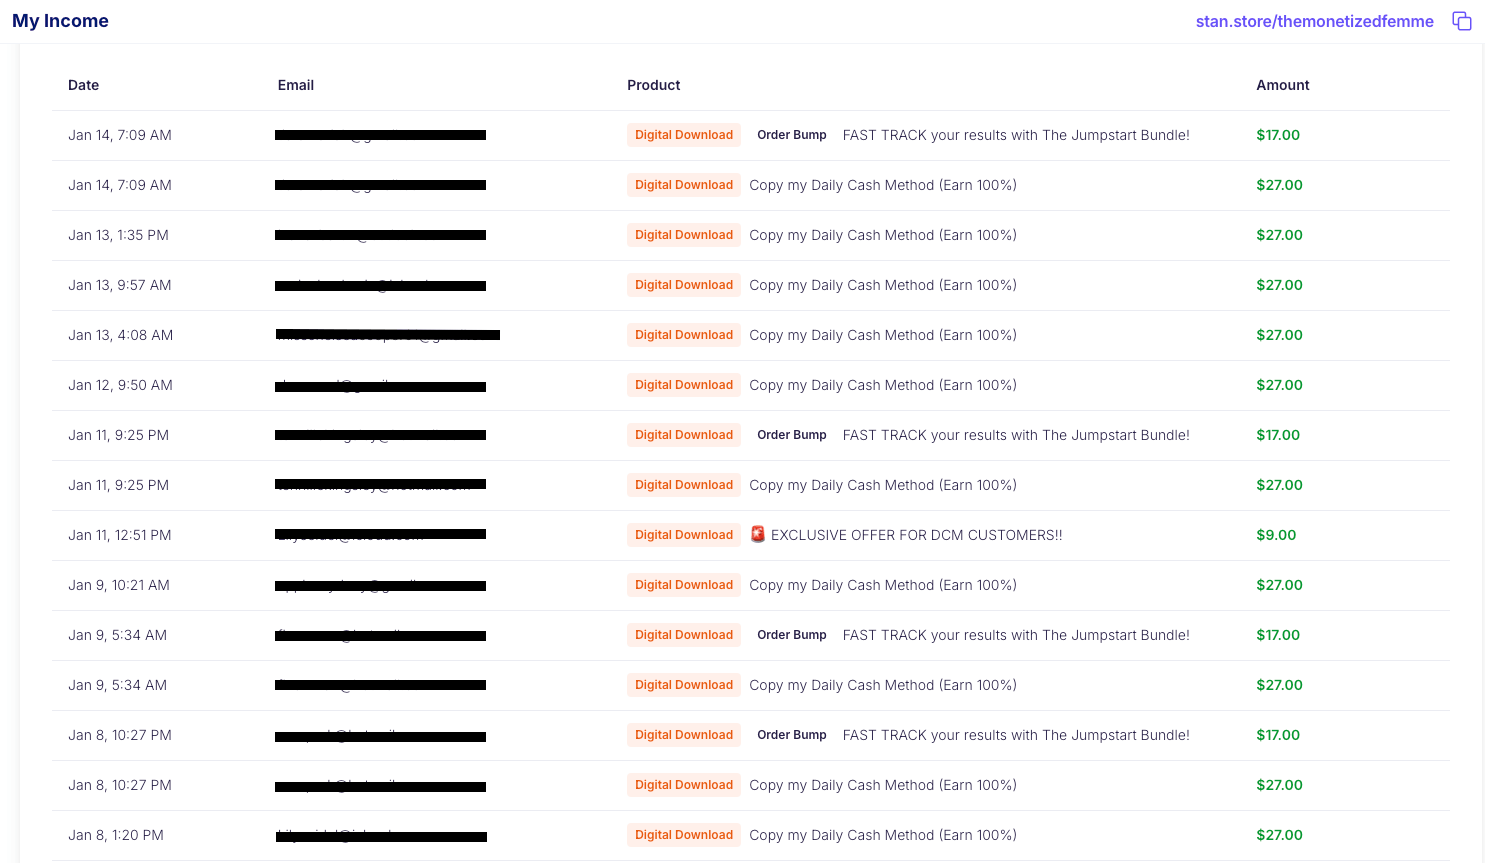Click the Digital Download tag for Jan 13, 9:57 AM
This screenshot has width=1485, height=863.
pos(684,285)
